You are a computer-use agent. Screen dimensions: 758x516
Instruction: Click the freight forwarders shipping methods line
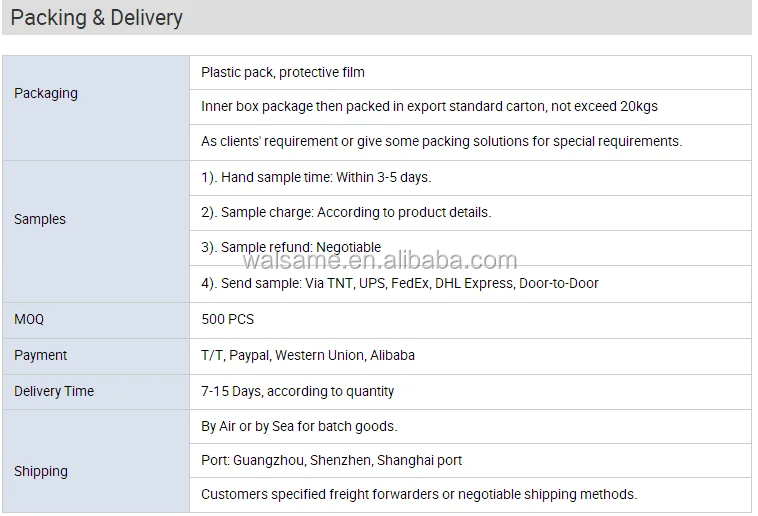click(419, 494)
